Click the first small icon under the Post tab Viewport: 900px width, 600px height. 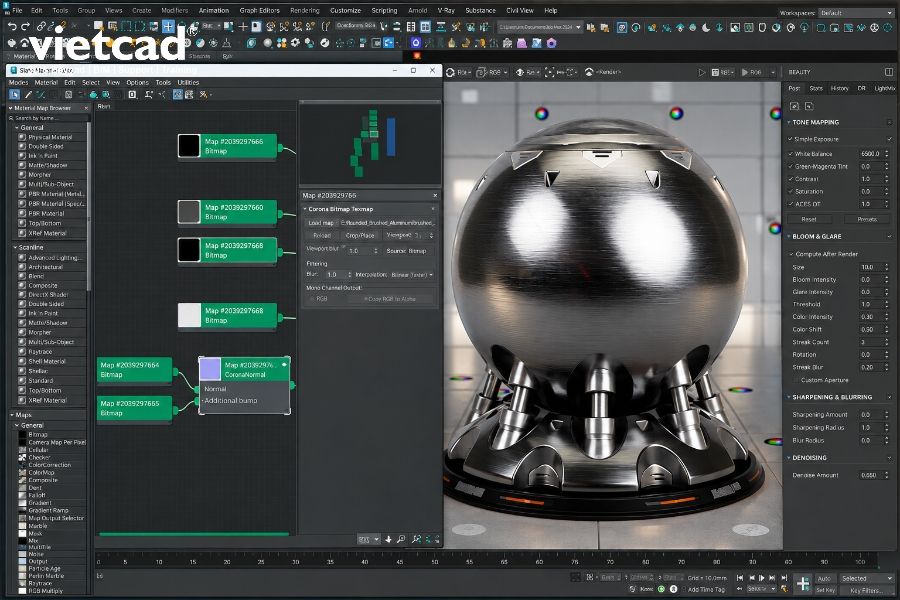[x=795, y=106]
